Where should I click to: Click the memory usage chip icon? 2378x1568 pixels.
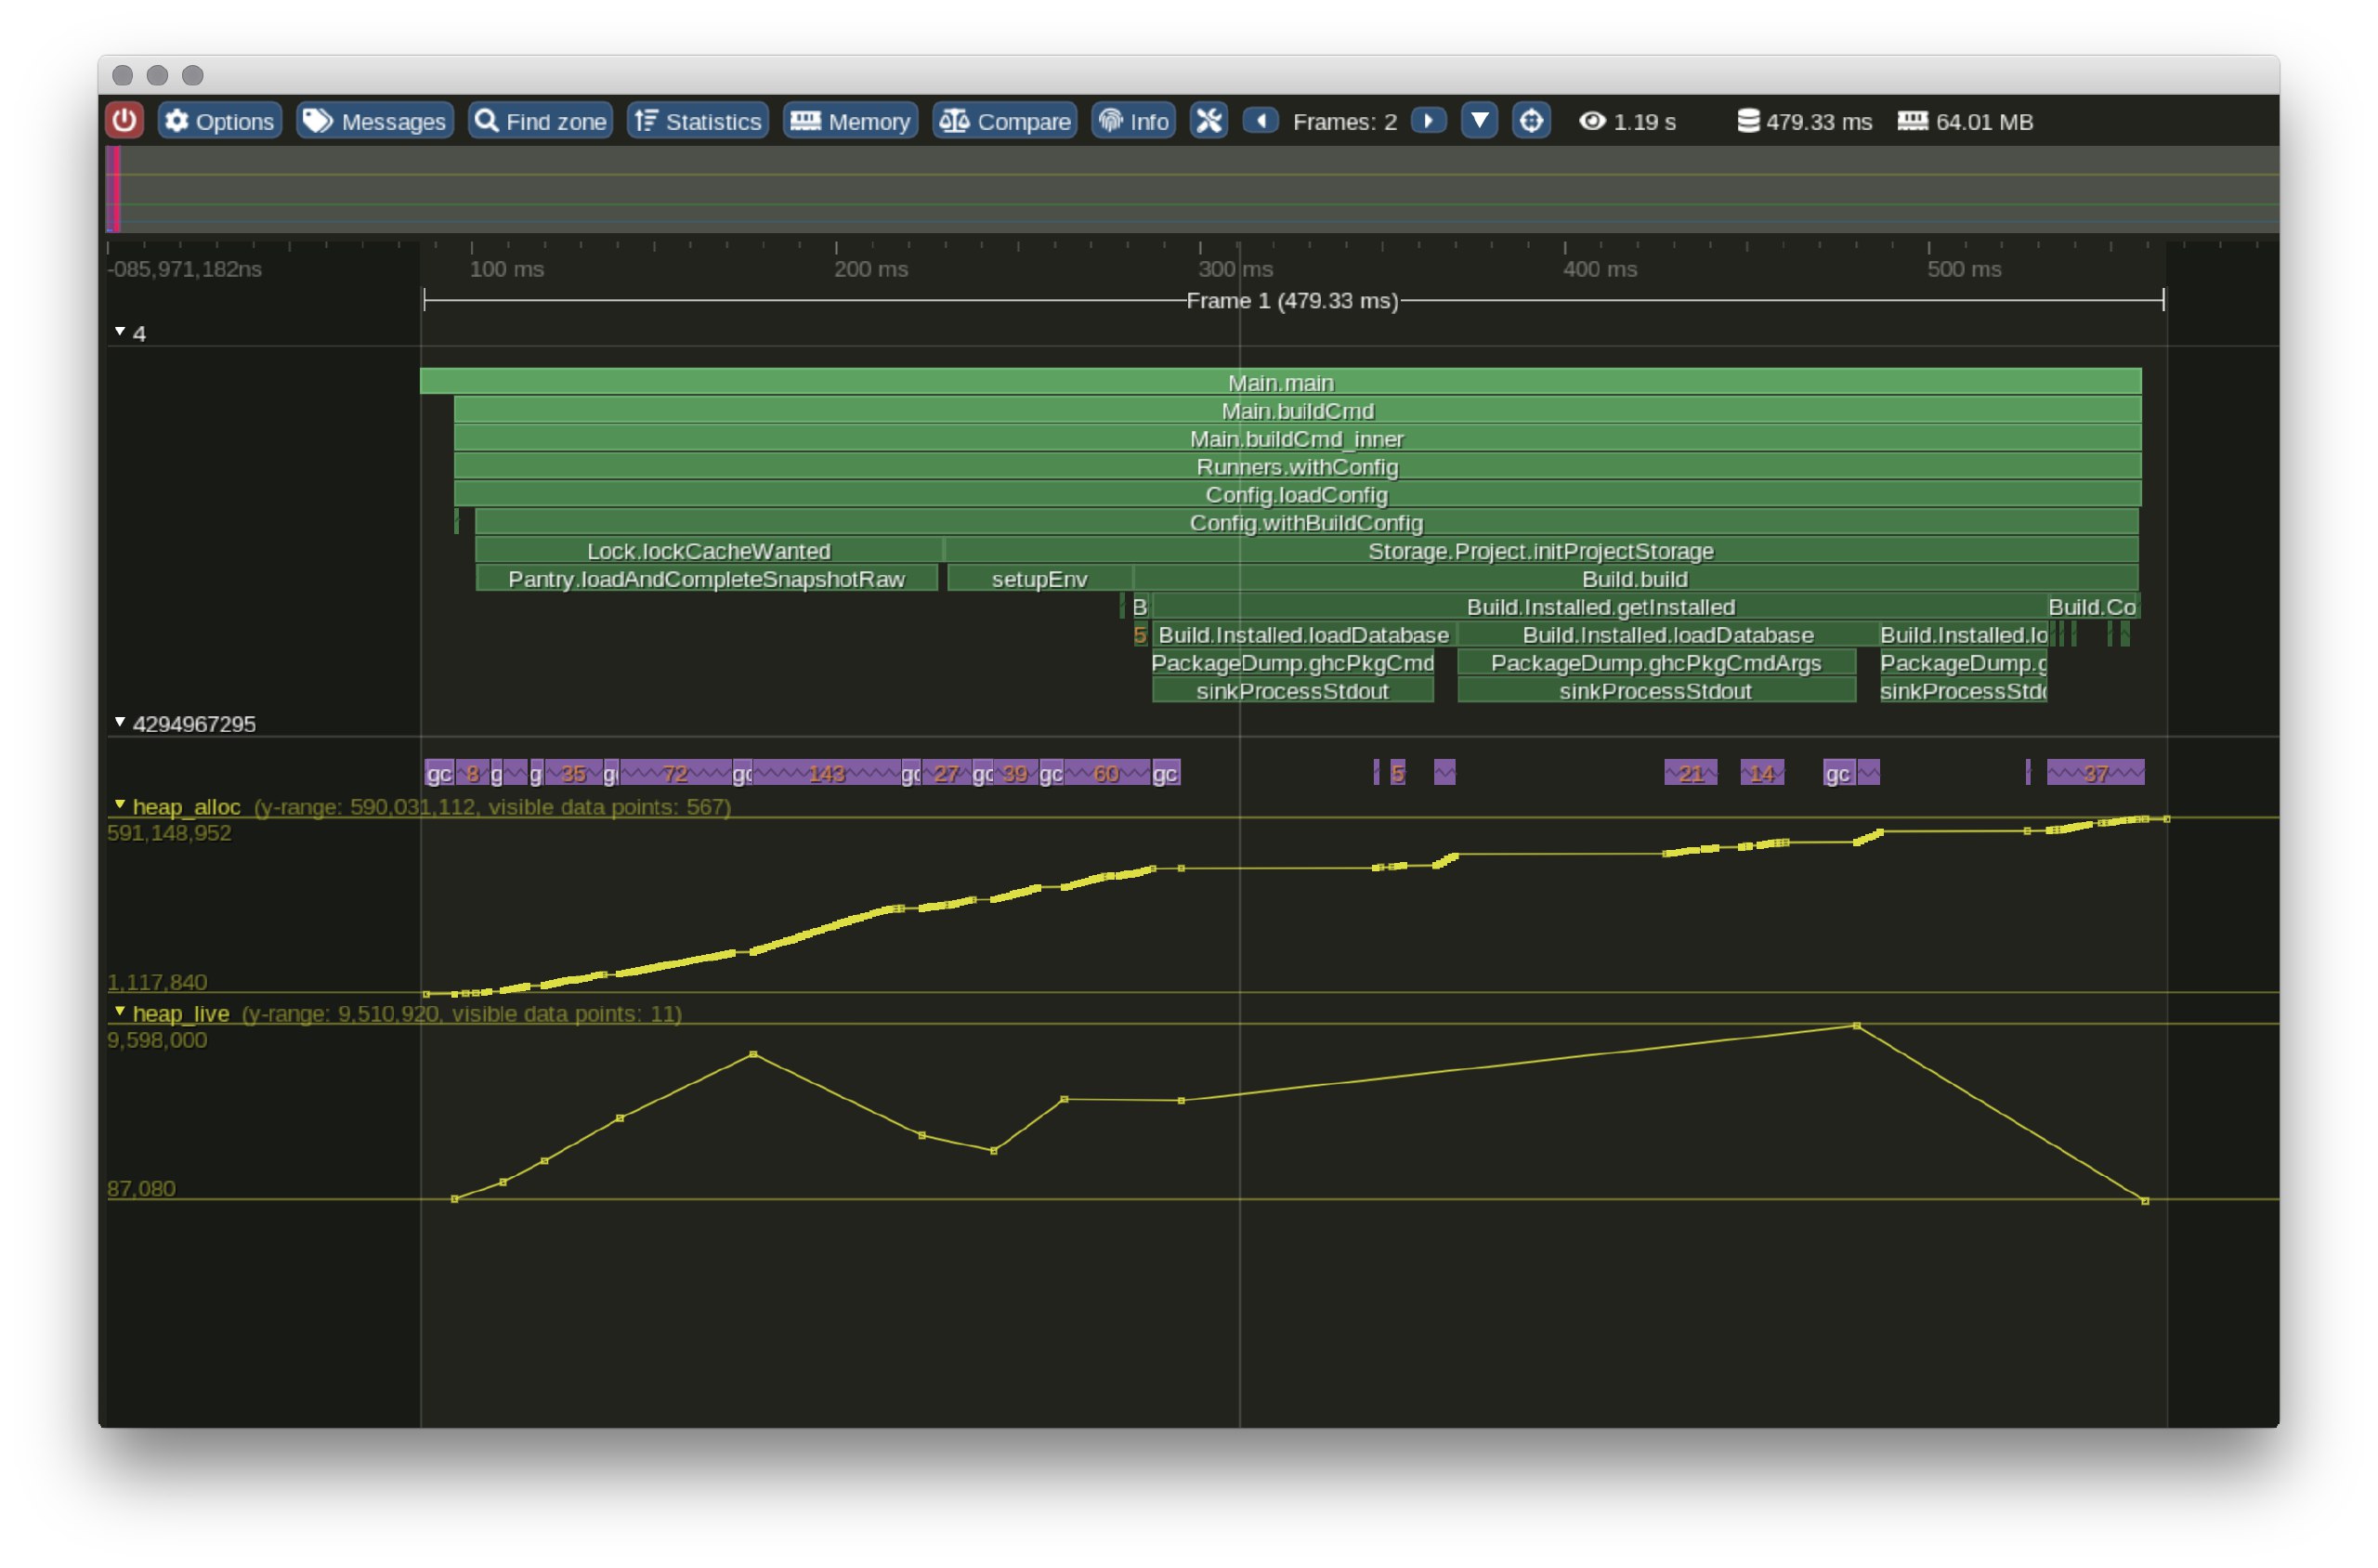(x=1912, y=121)
